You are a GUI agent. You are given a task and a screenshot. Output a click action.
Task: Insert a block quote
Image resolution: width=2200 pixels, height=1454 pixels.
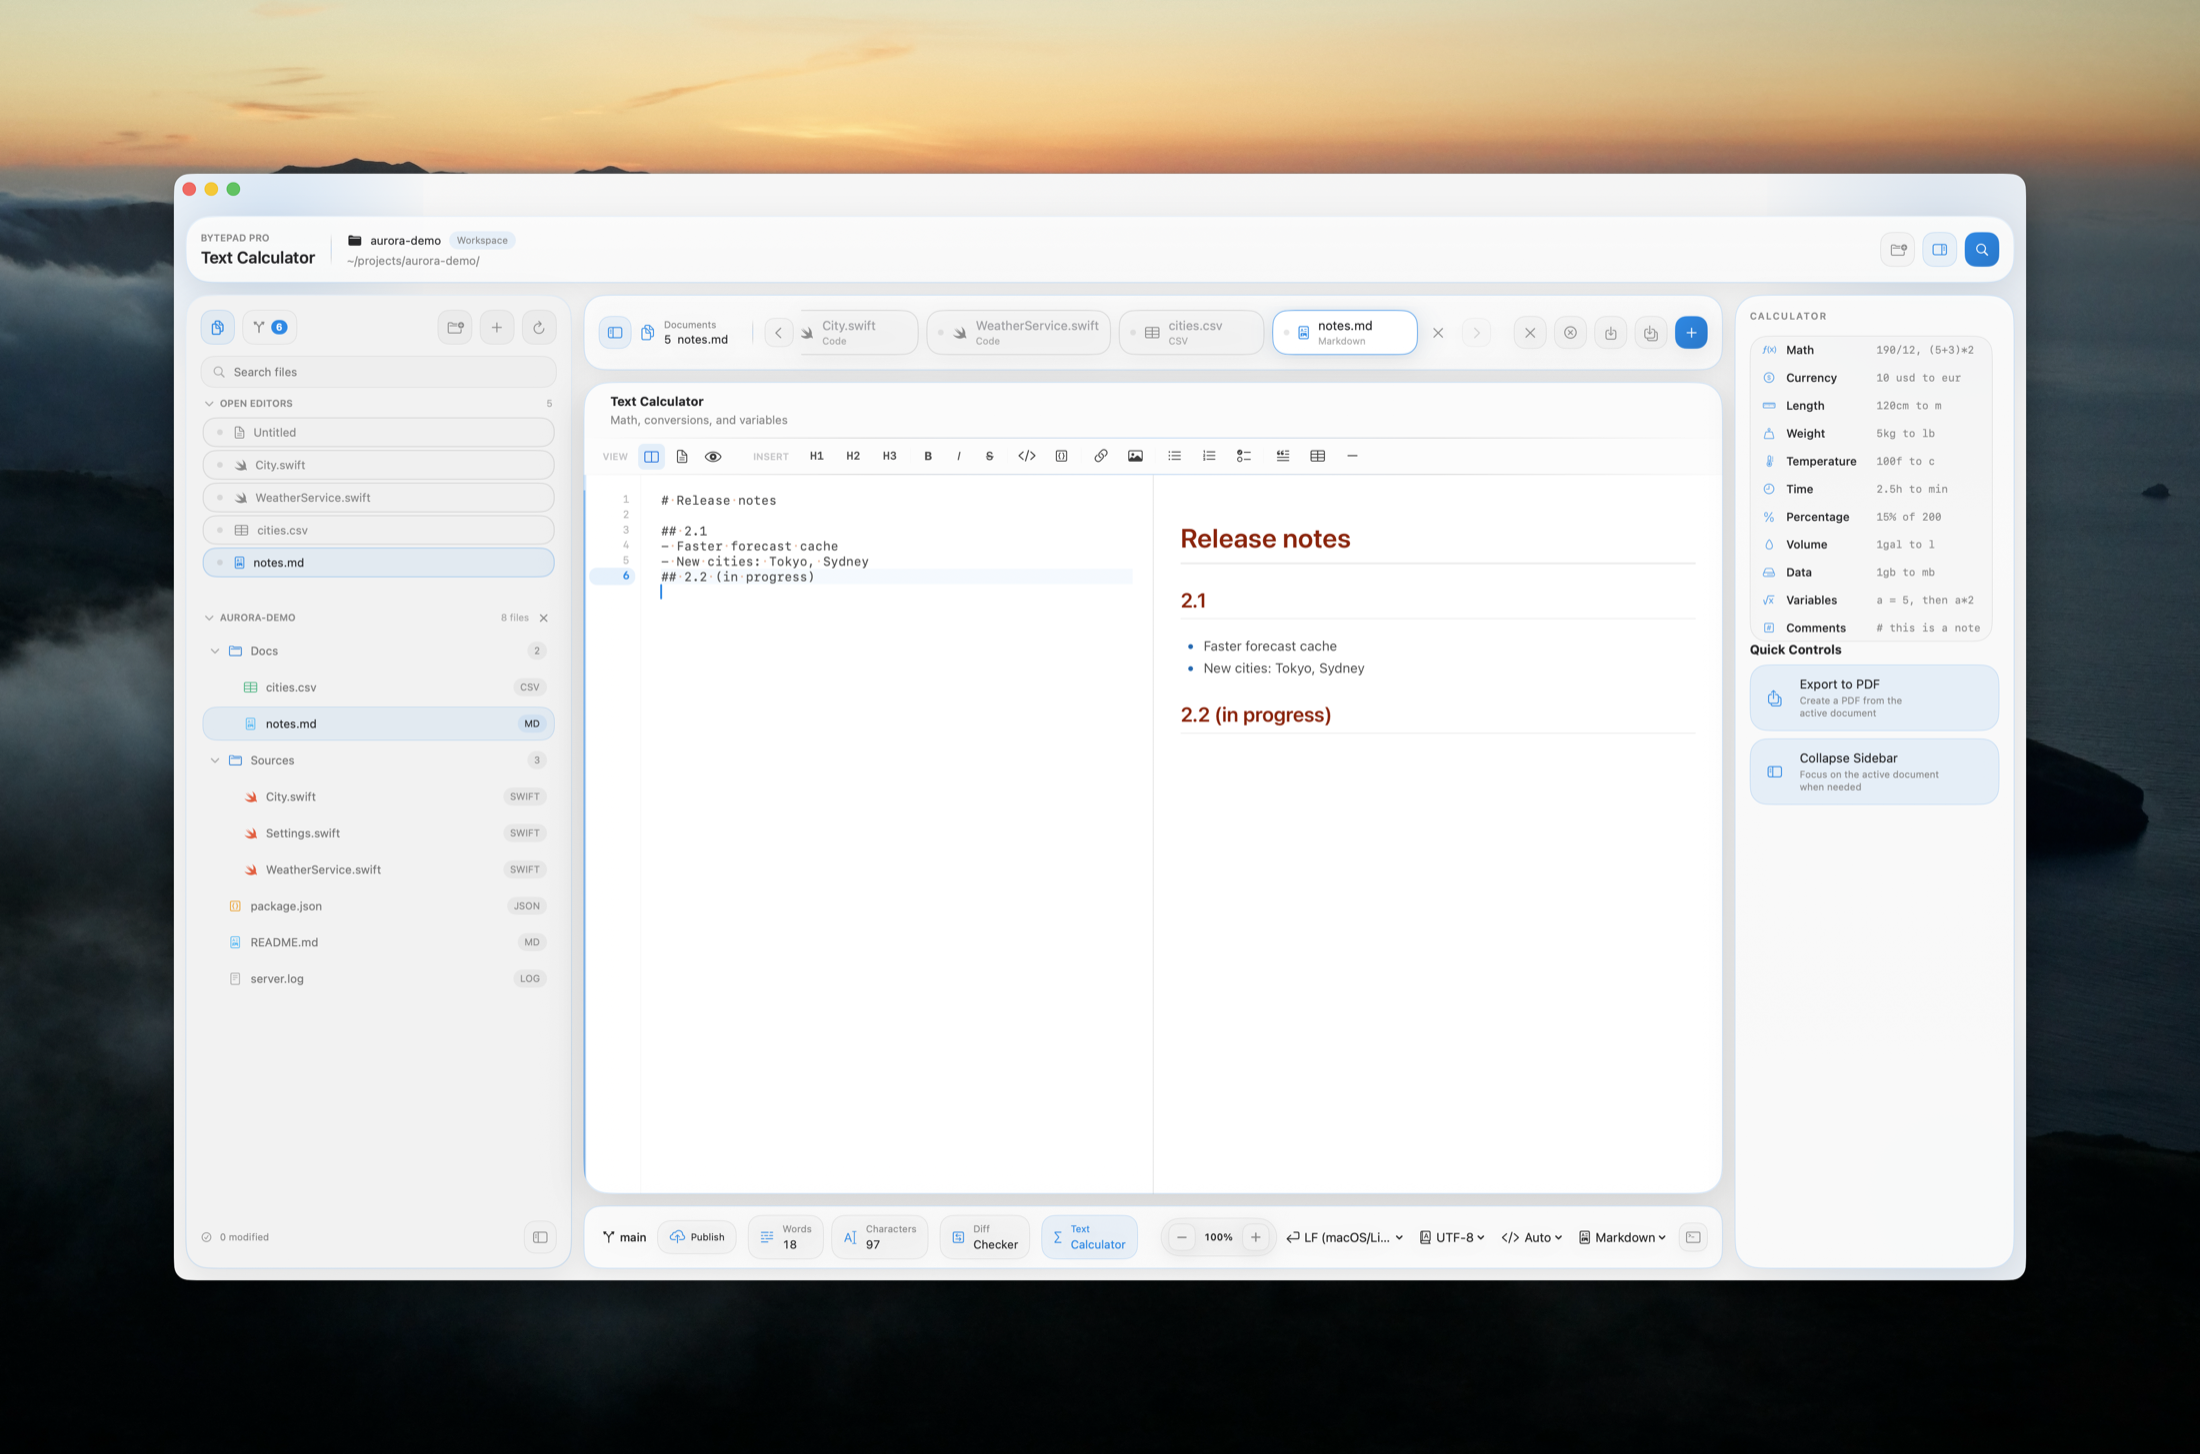coord(1283,456)
